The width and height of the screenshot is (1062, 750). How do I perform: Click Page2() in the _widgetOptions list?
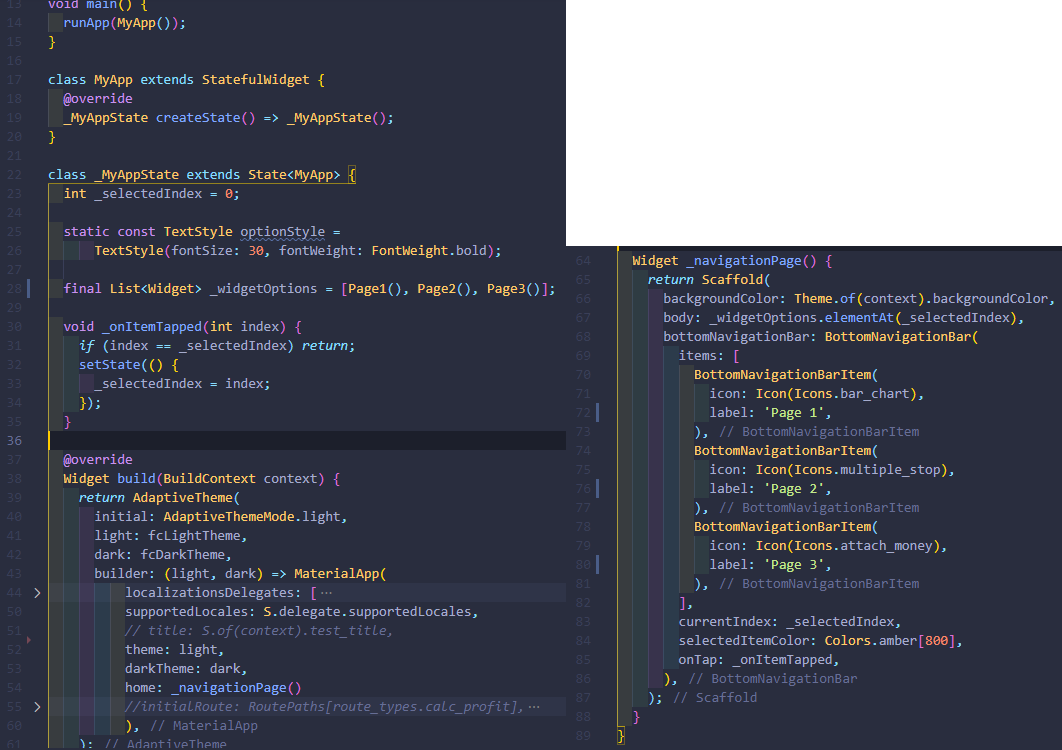pyautogui.click(x=444, y=289)
